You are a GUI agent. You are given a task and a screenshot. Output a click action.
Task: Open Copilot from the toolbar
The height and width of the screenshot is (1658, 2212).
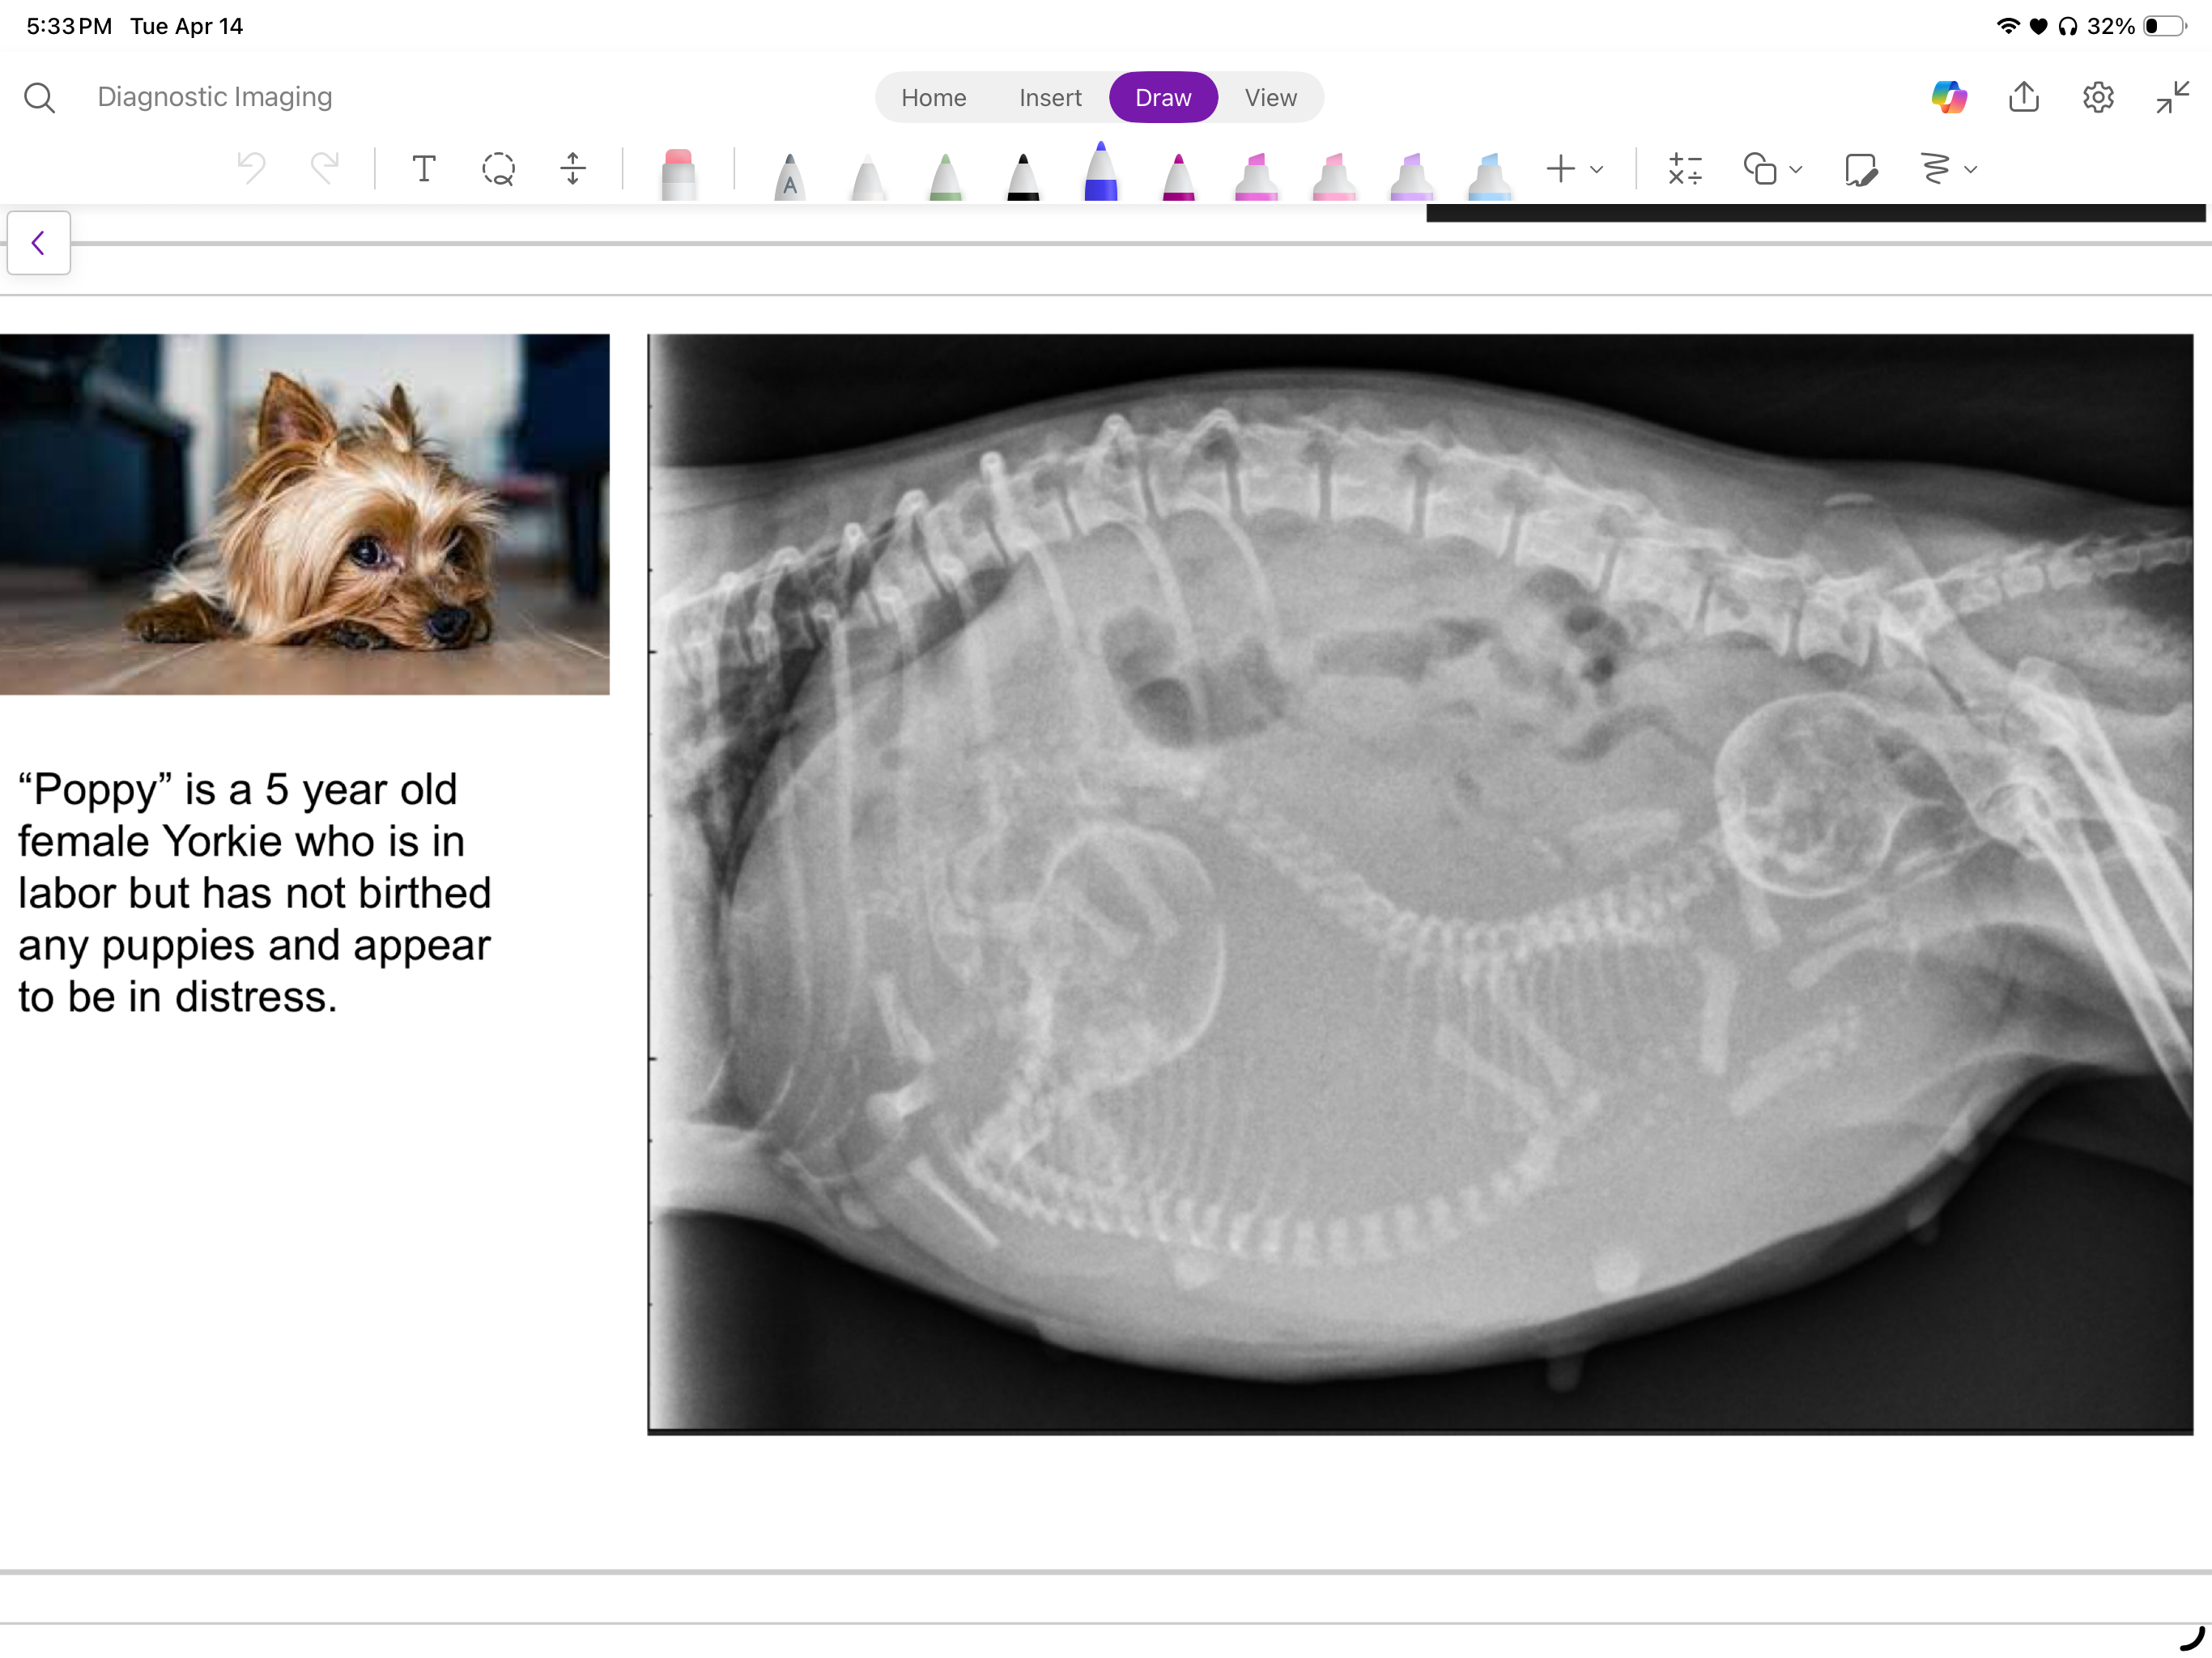1950,97
